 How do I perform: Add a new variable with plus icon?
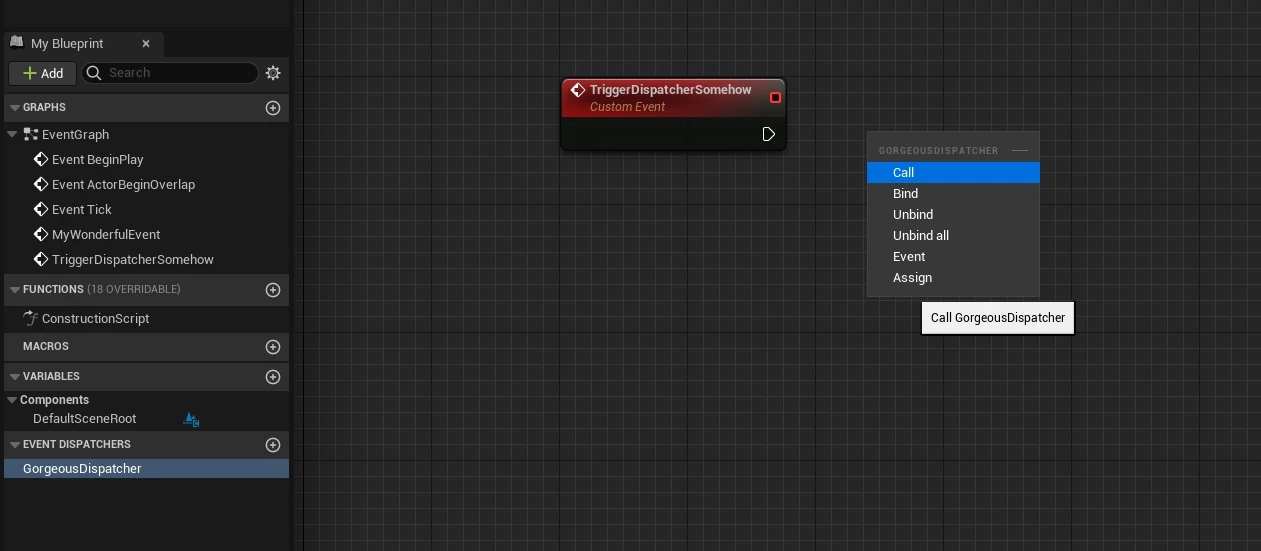tap(273, 377)
